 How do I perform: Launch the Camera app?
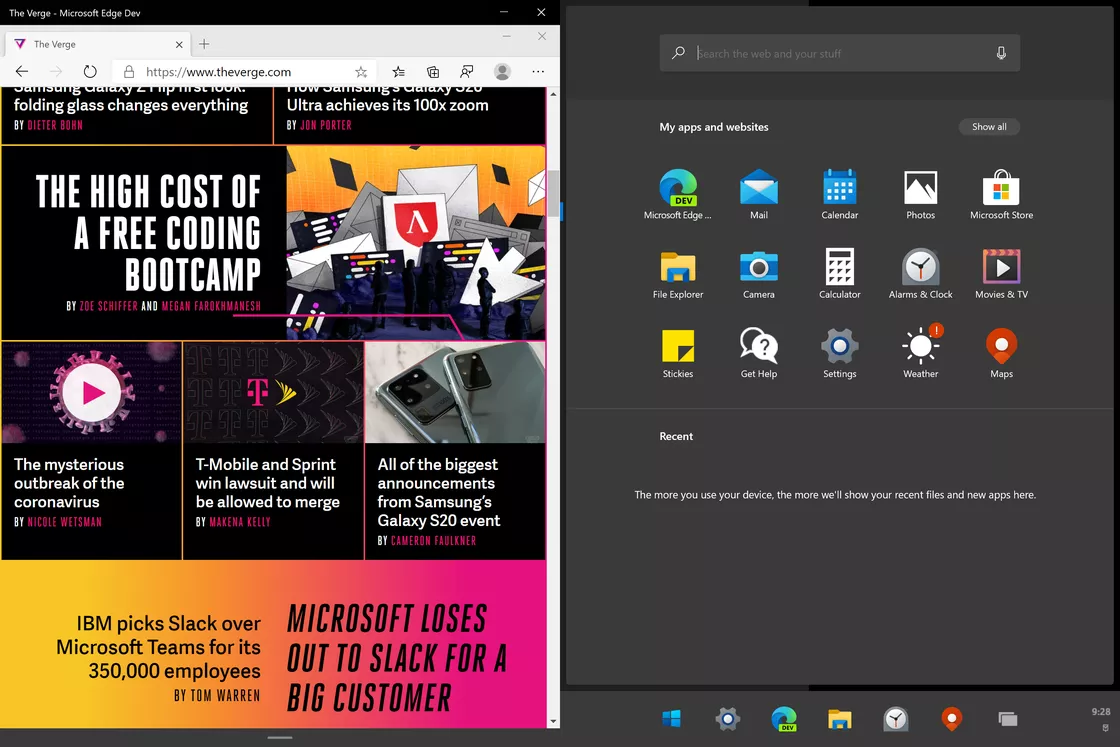[x=759, y=274]
